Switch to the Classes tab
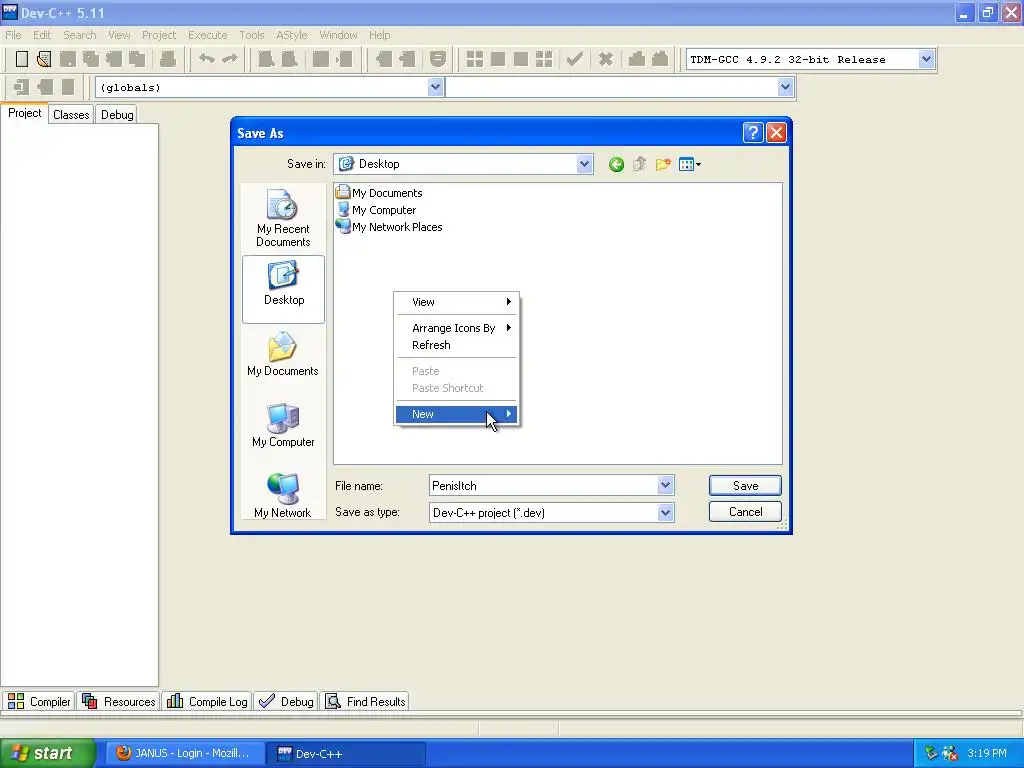This screenshot has width=1024, height=768. point(71,115)
